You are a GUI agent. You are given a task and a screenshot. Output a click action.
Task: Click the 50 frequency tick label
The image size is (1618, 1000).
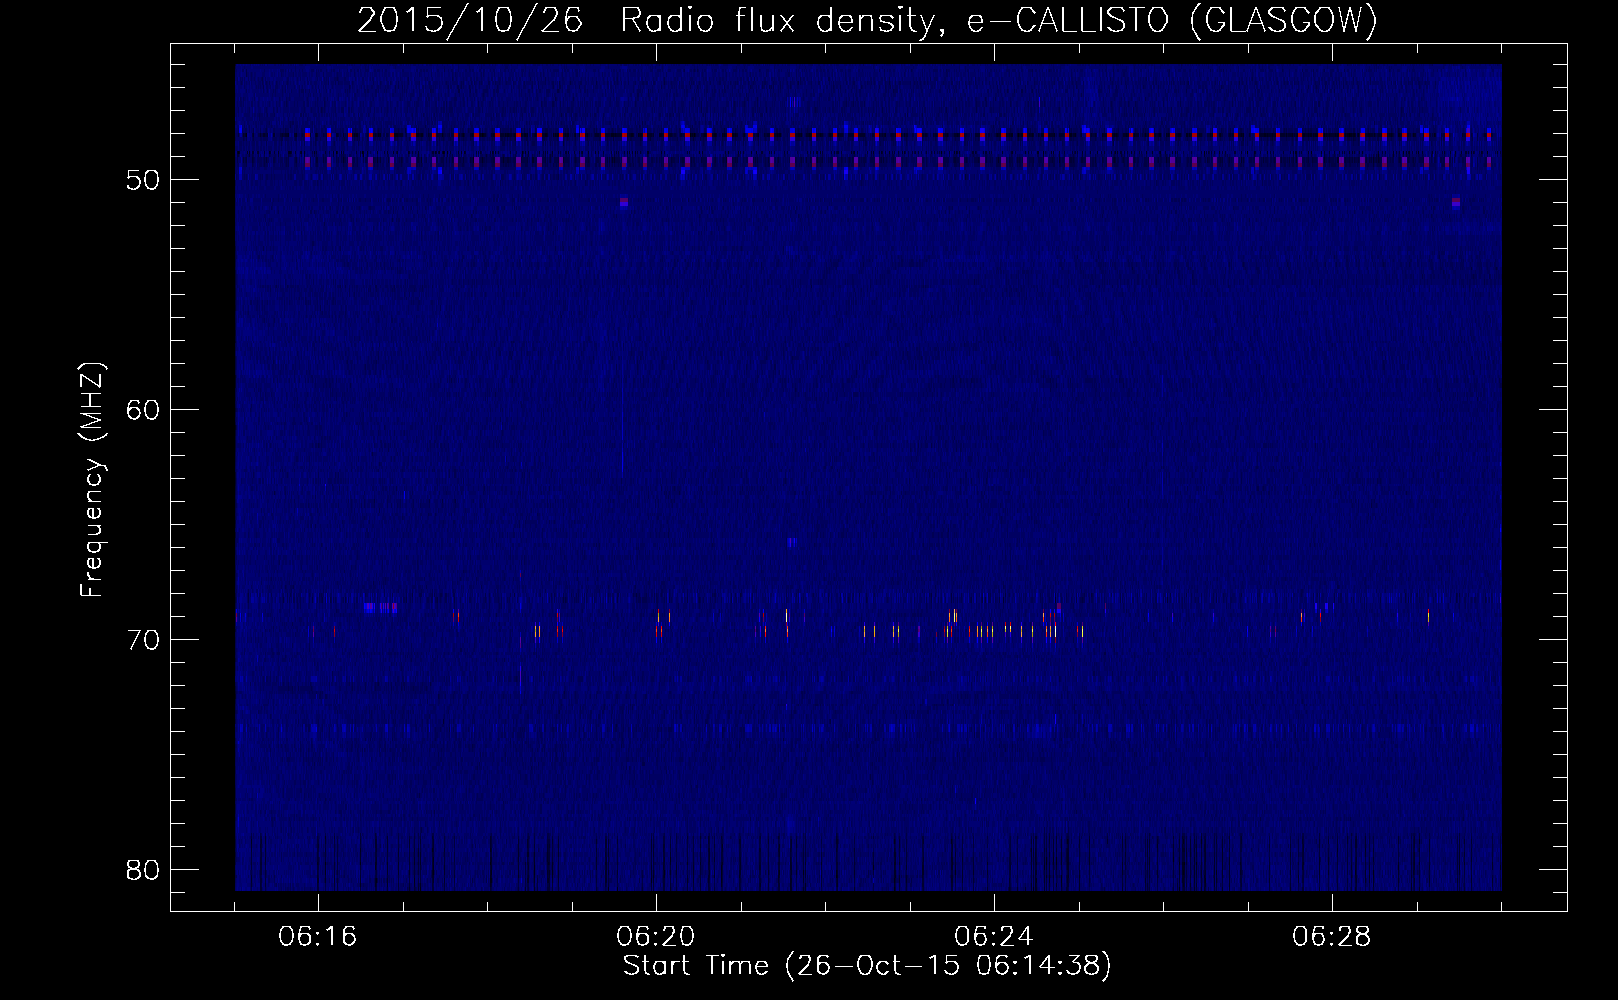(144, 181)
